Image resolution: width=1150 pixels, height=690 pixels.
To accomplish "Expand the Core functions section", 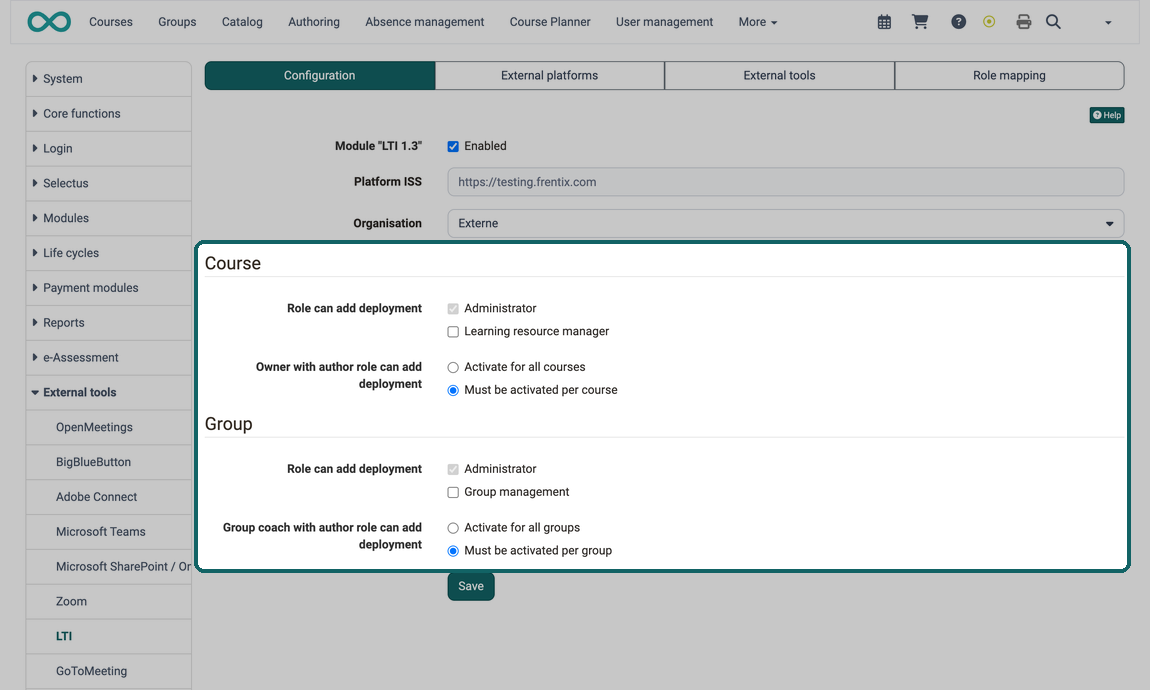I will [x=109, y=114].
